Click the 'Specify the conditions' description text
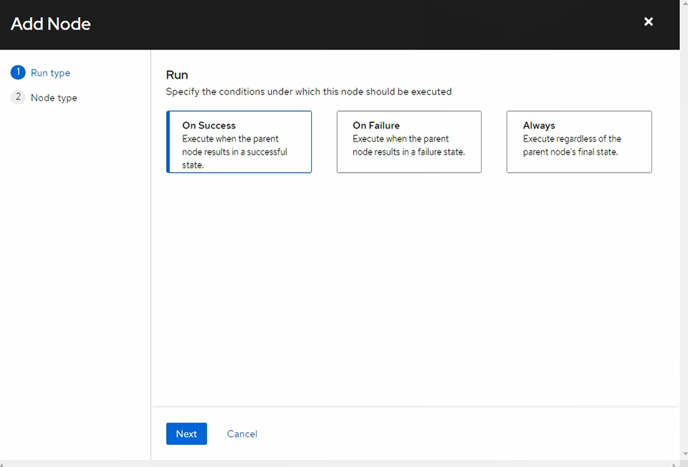 point(309,92)
